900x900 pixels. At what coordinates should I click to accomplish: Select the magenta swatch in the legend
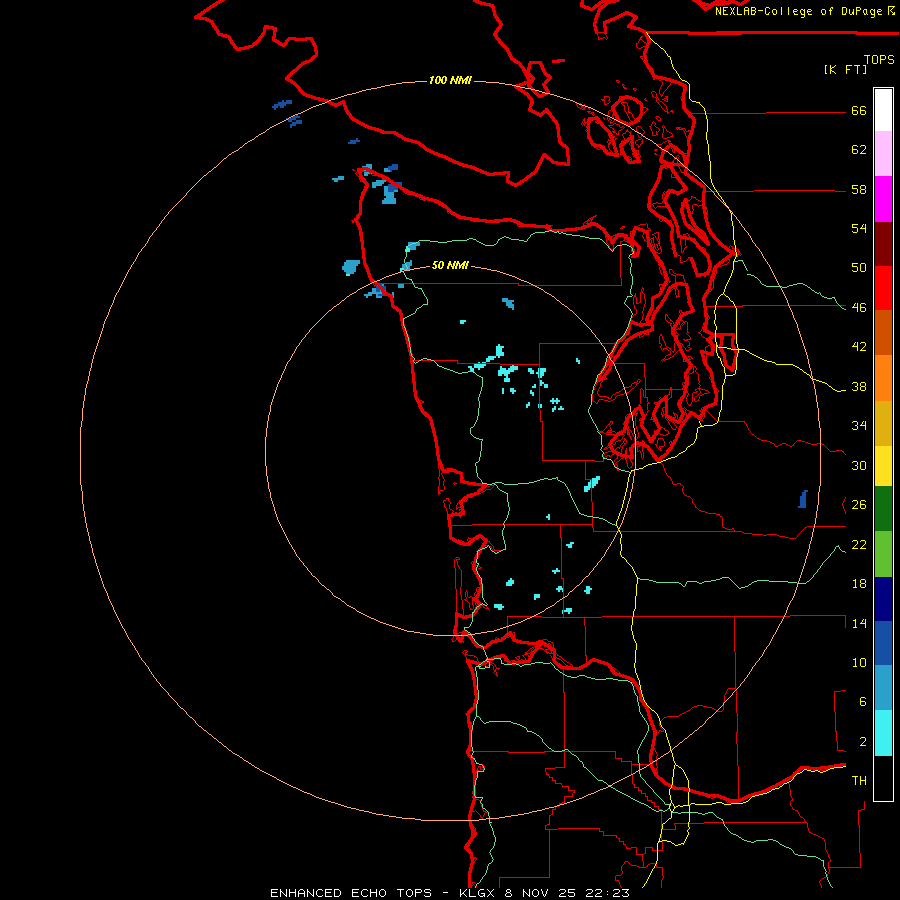(x=883, y=199)
